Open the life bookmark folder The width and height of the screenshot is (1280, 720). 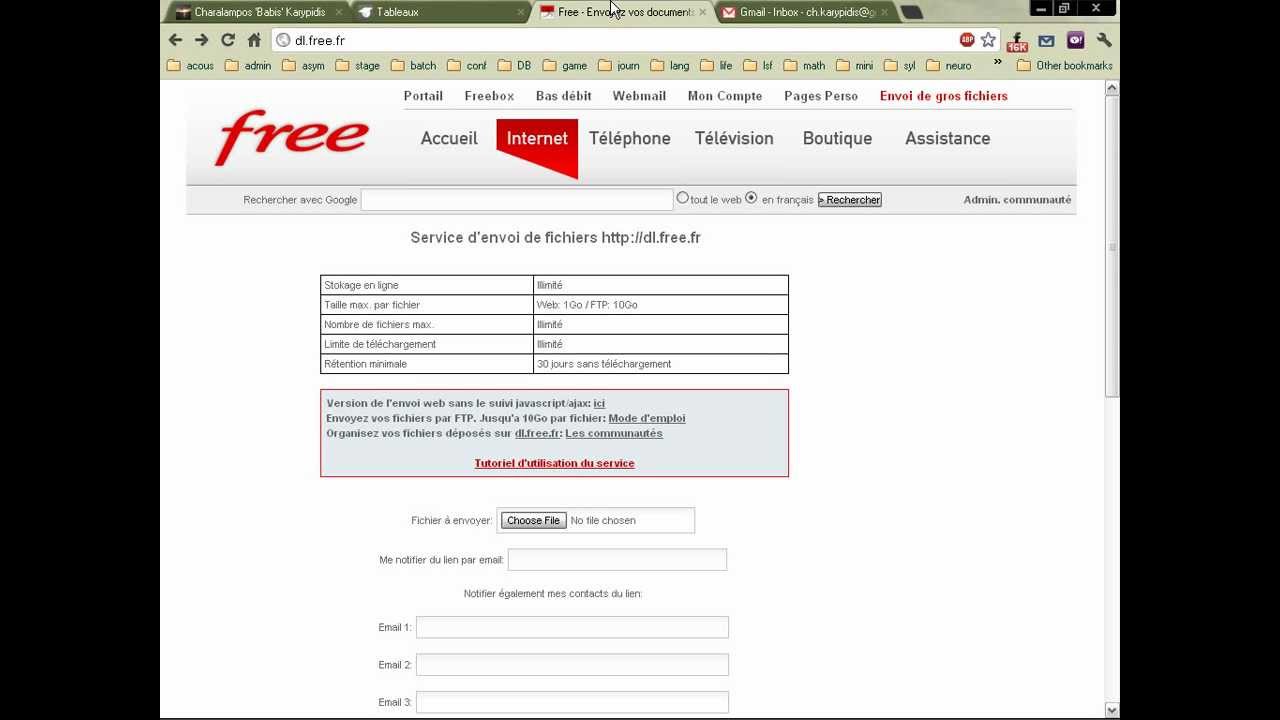pos(716,66)
